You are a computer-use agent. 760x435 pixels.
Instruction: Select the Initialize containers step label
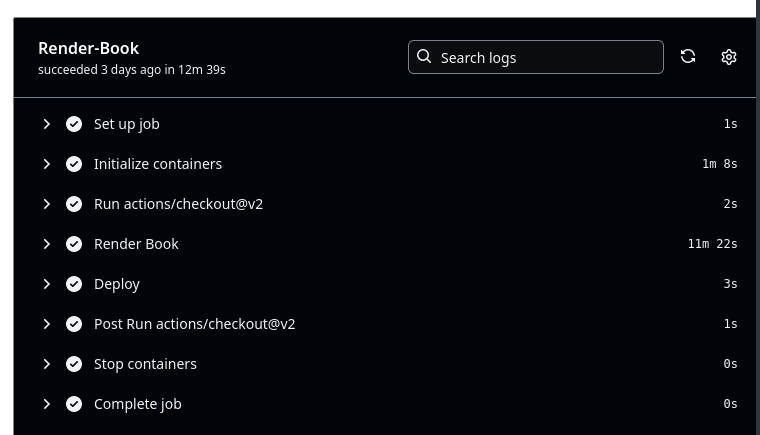pyautogui.click(x=158, y=164)
